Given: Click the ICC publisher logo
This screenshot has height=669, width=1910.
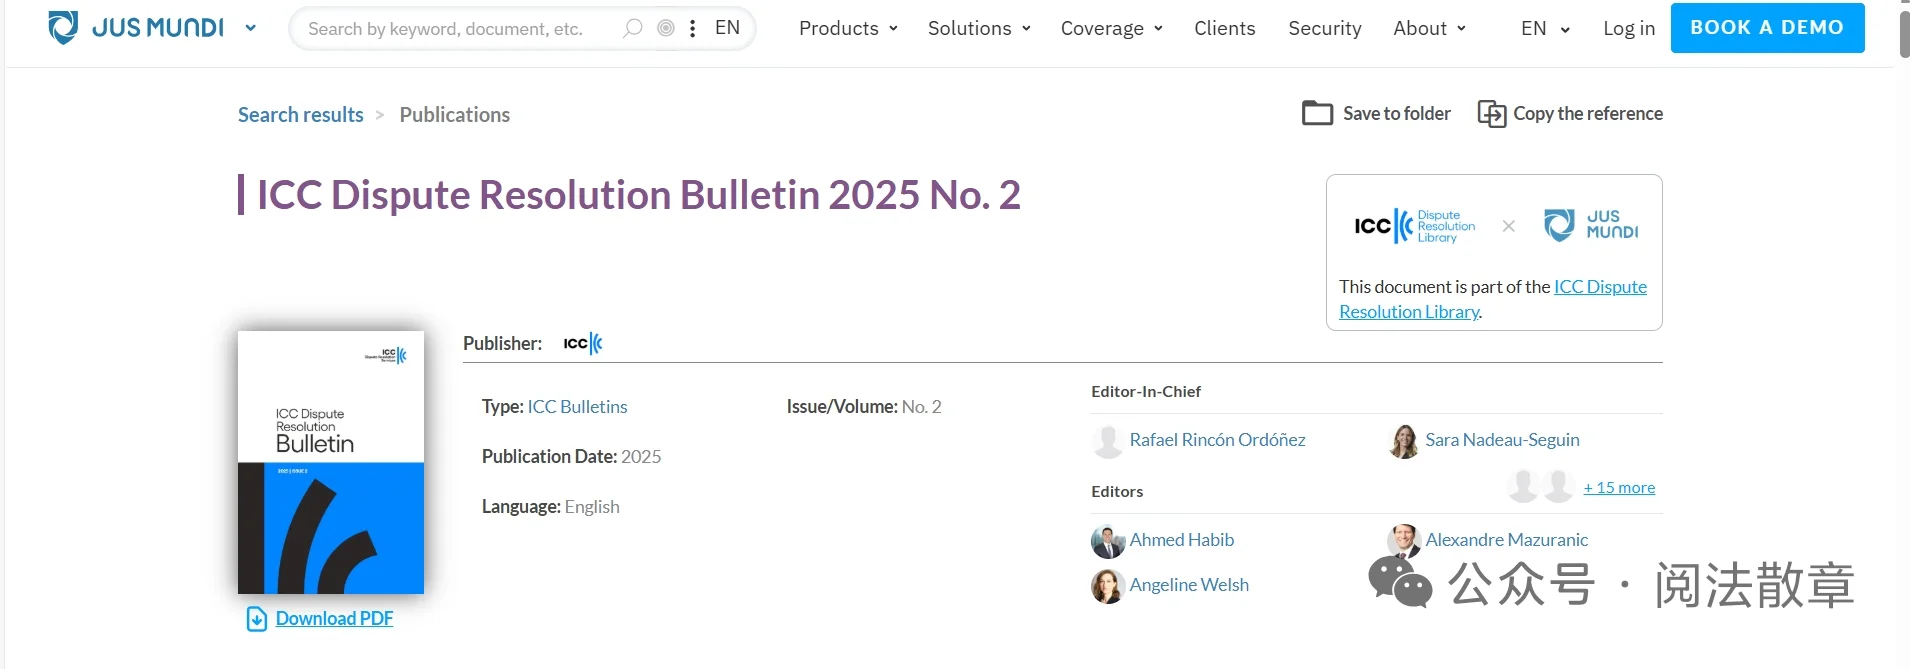Looking at the screenshot, I should [x=583, y=343].
